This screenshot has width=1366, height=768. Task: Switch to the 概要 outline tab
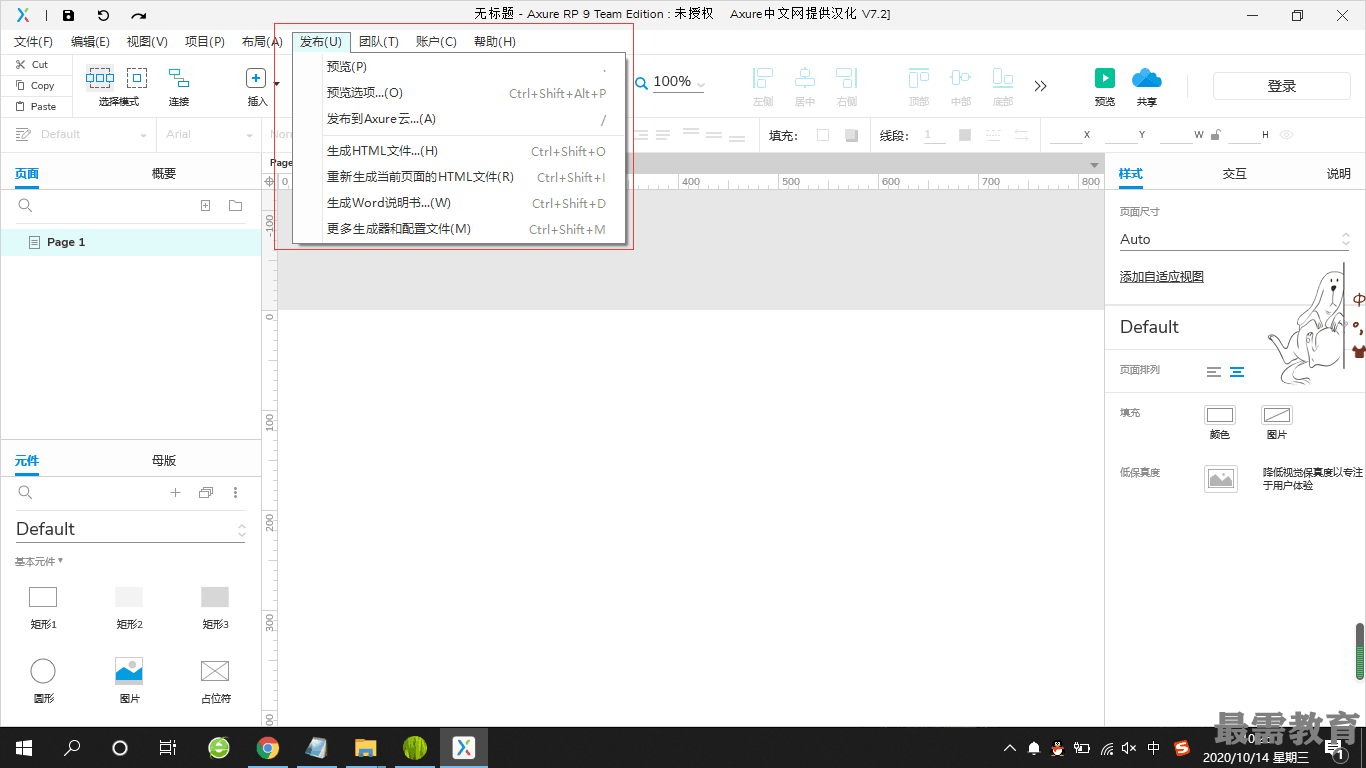(x=164, y=174)
